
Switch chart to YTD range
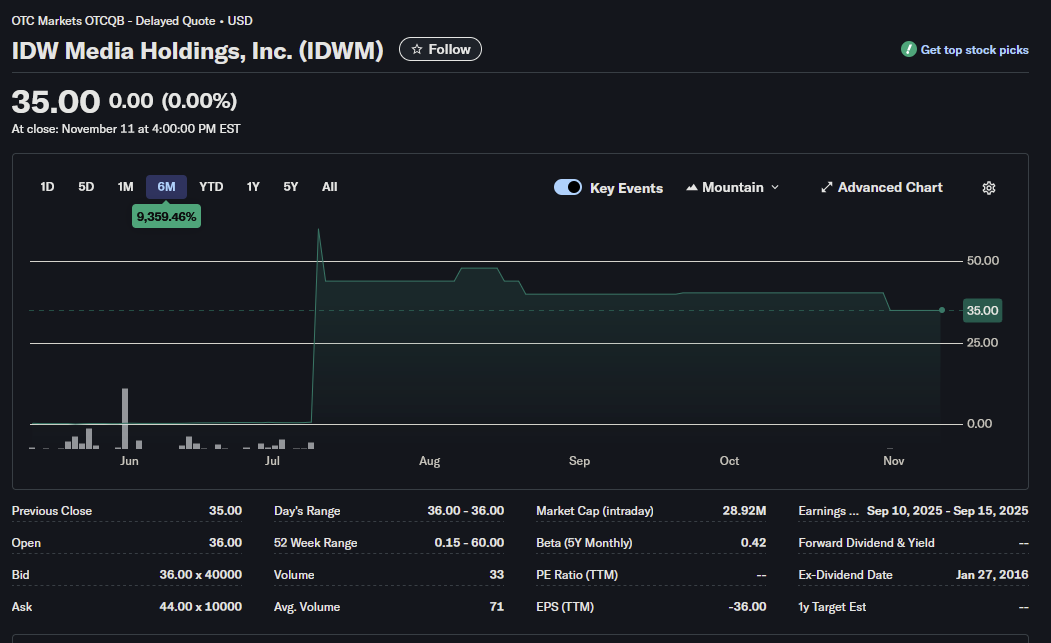[211, 187]
